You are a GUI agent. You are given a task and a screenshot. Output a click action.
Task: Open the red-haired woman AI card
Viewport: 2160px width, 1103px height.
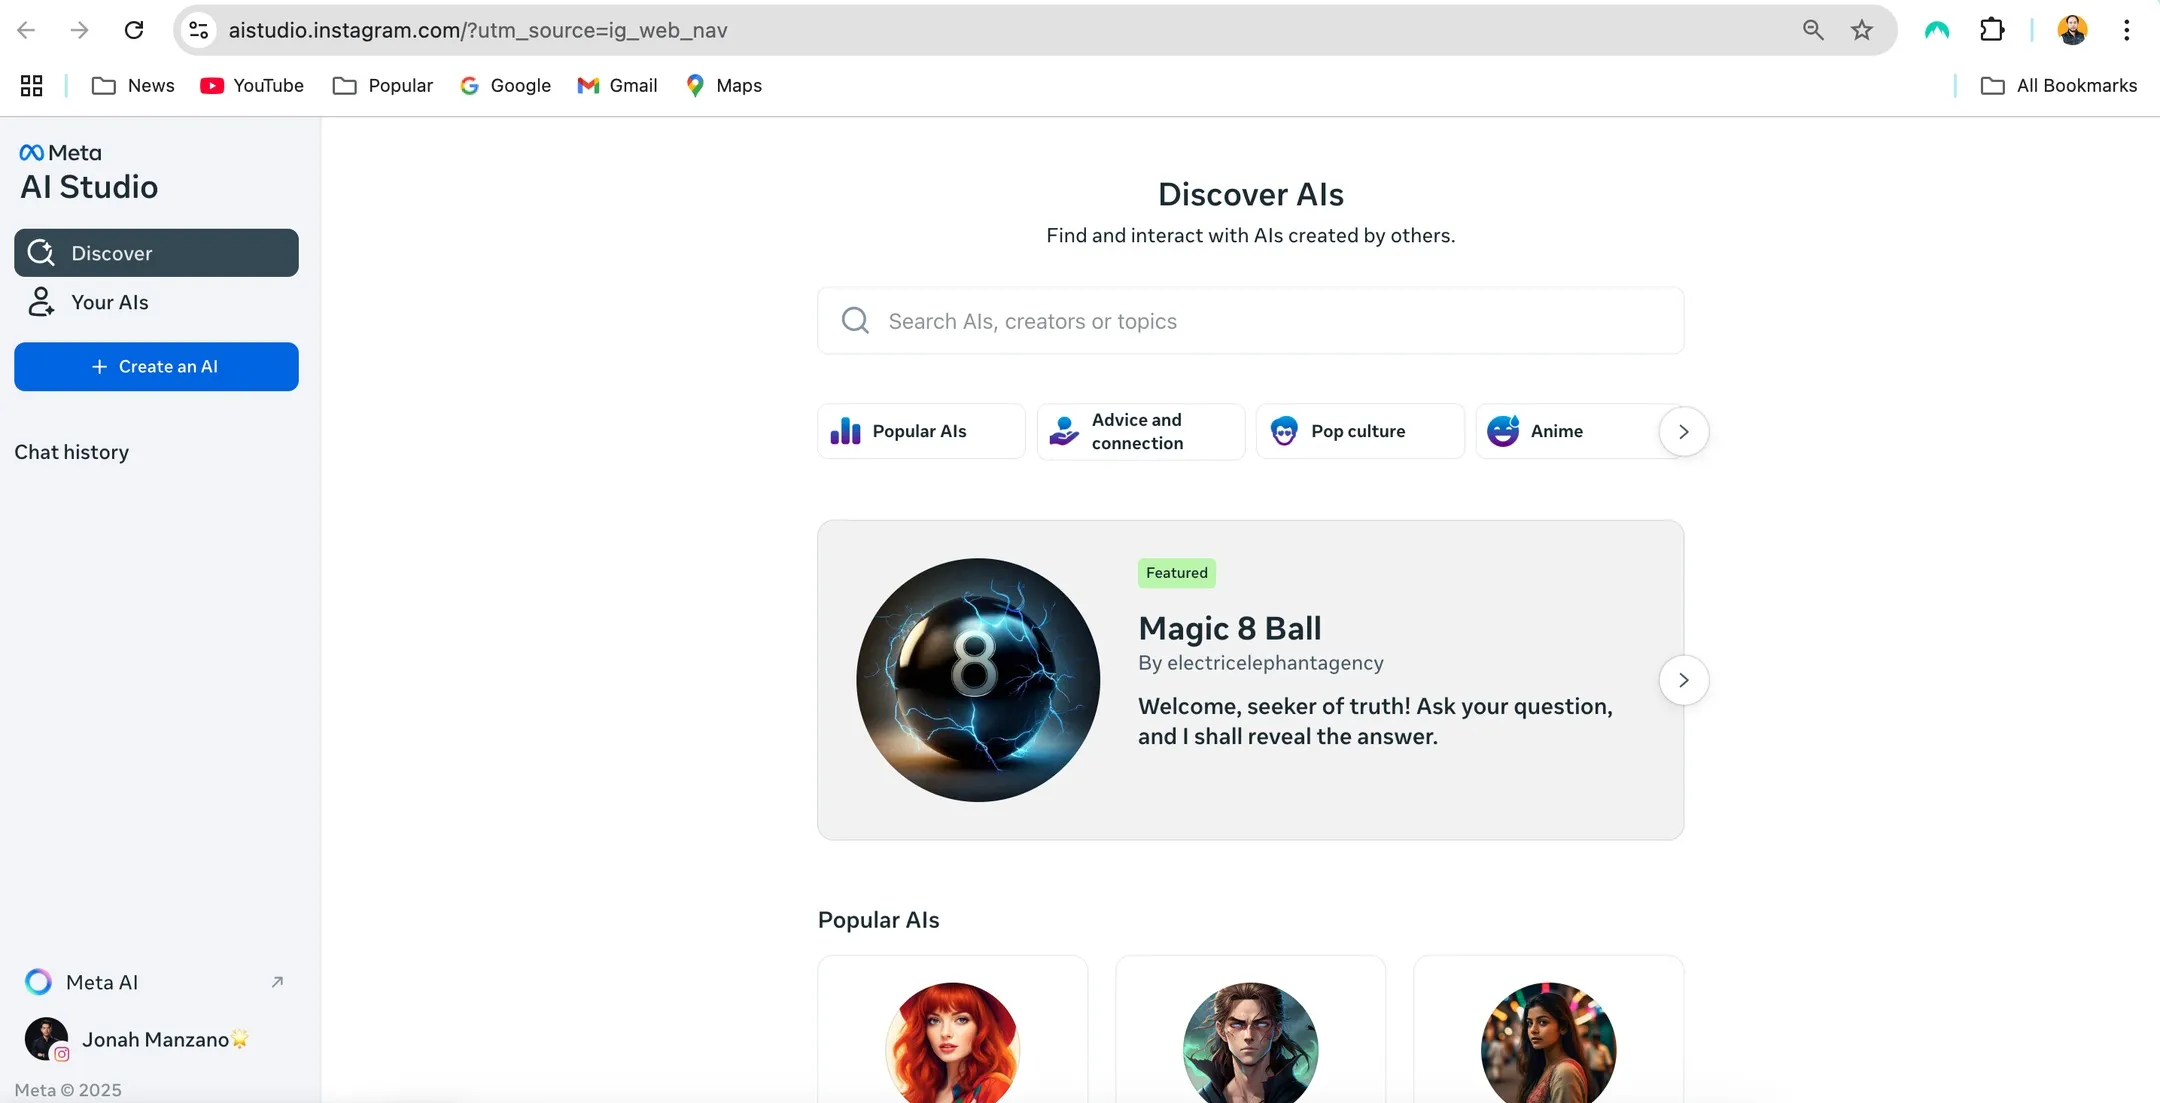(x=952, y=1030)
